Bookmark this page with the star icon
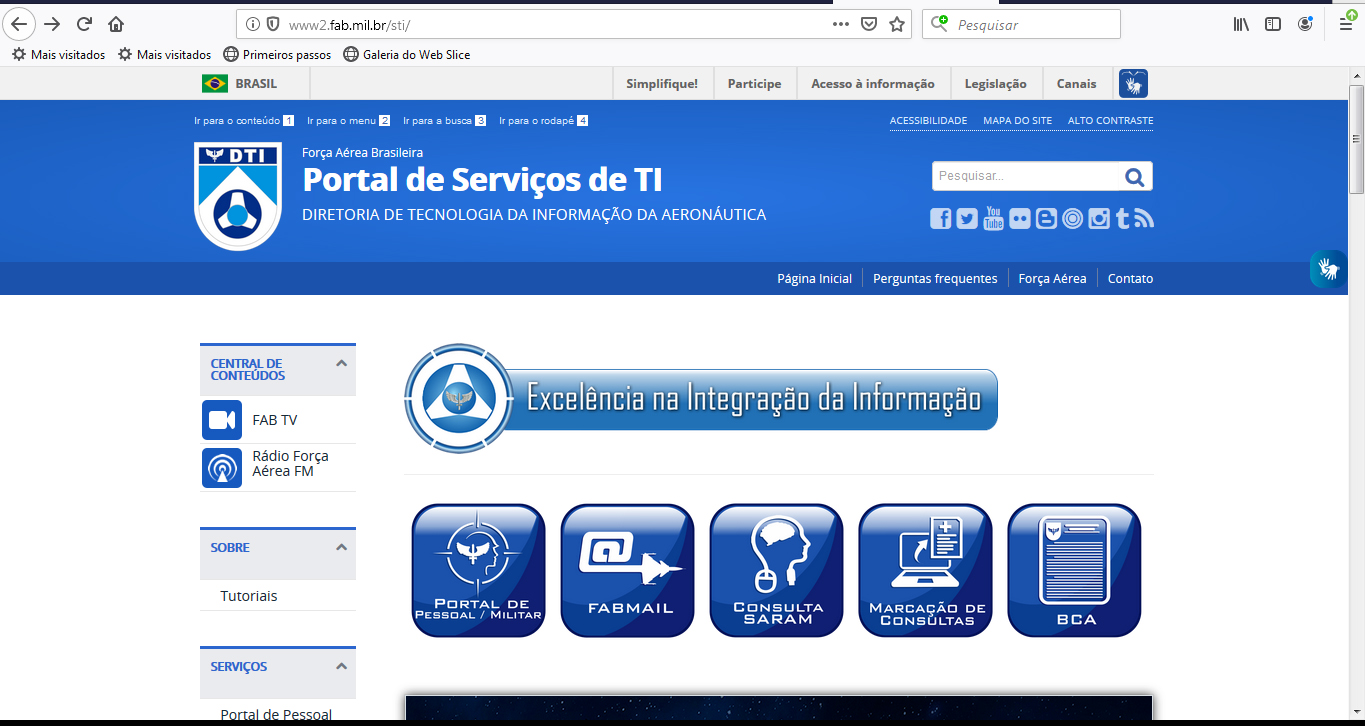This screenshot has width=1365, height=726. point(896,24)
